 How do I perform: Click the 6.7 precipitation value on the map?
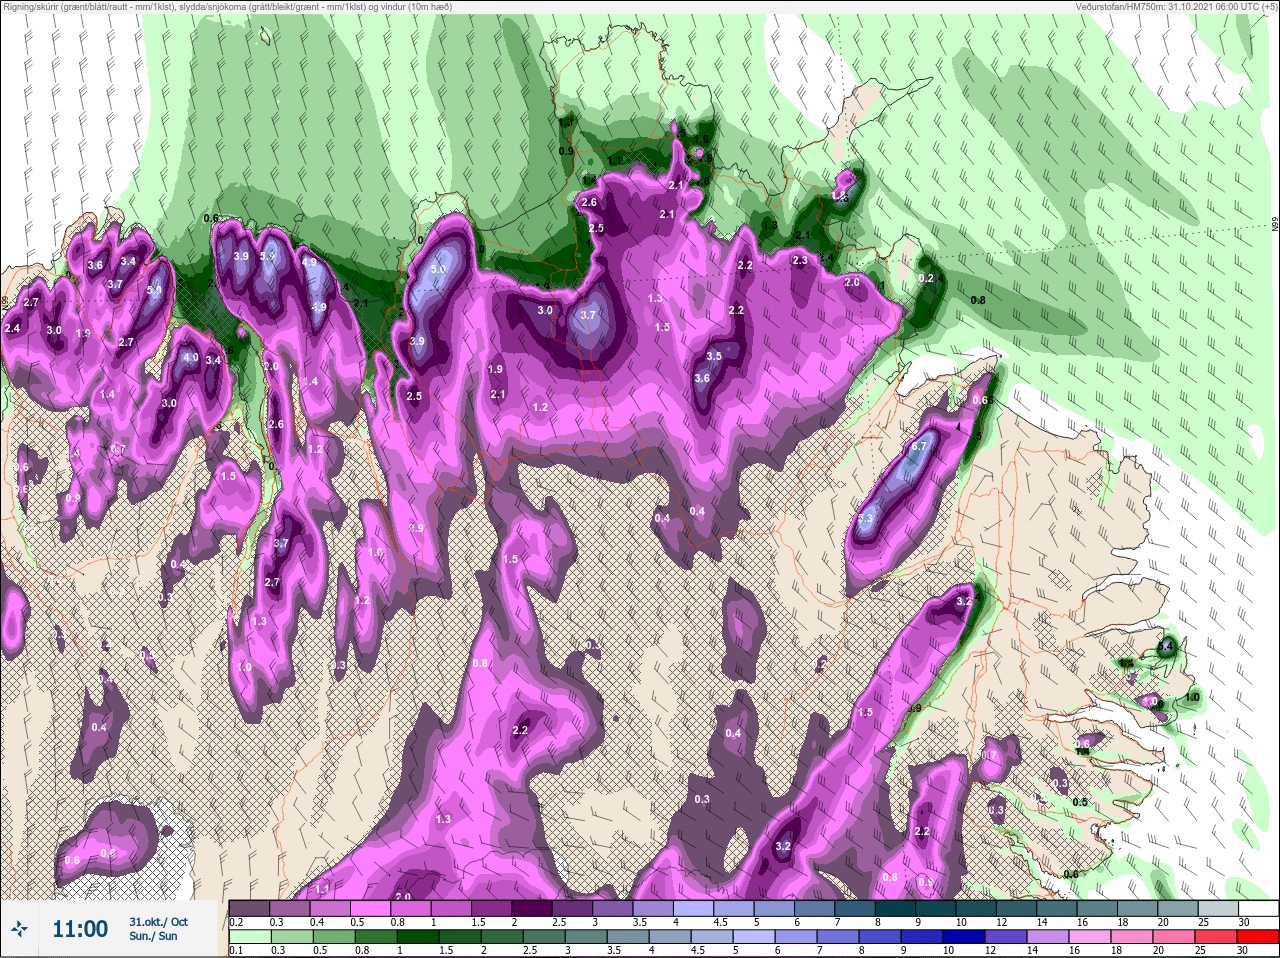coord(921,445)
